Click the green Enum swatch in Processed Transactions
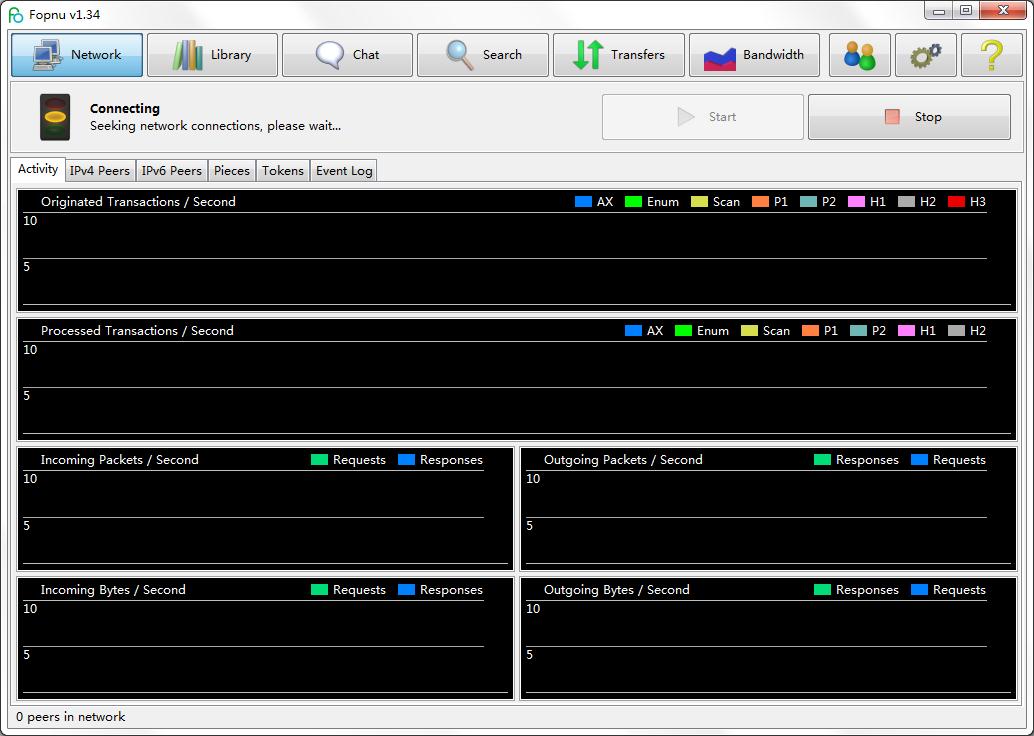The image size is (1034, 736). tap(684, 331)
